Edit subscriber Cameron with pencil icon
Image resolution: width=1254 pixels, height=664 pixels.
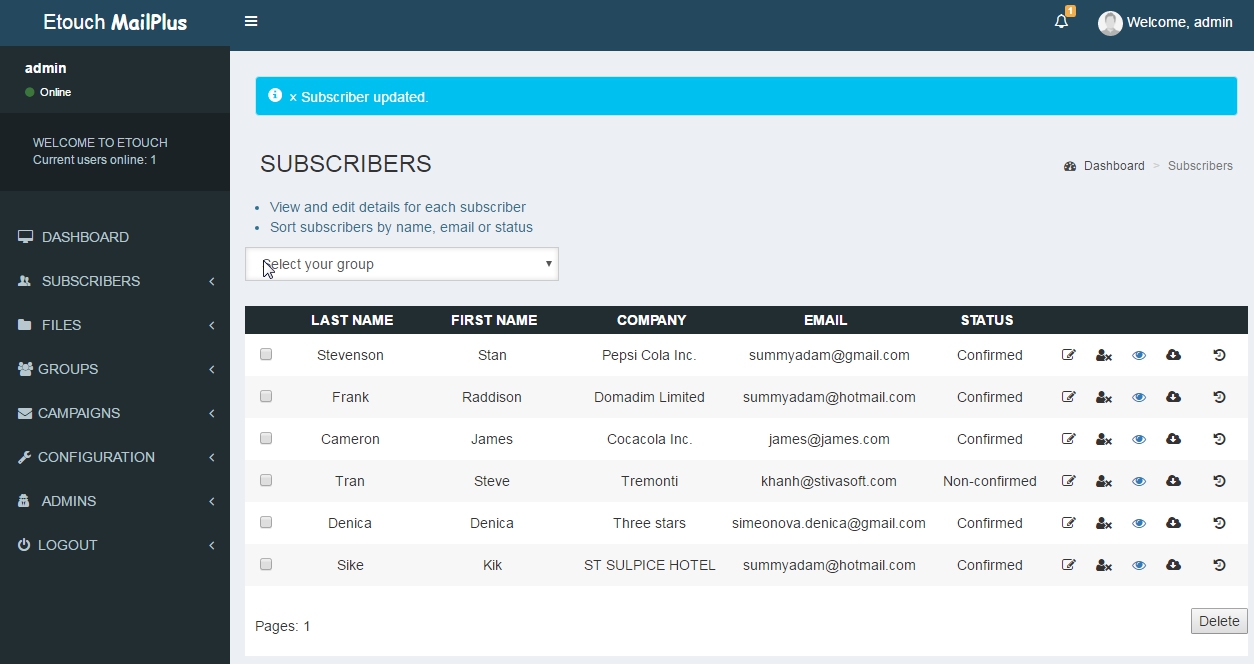1069,439
